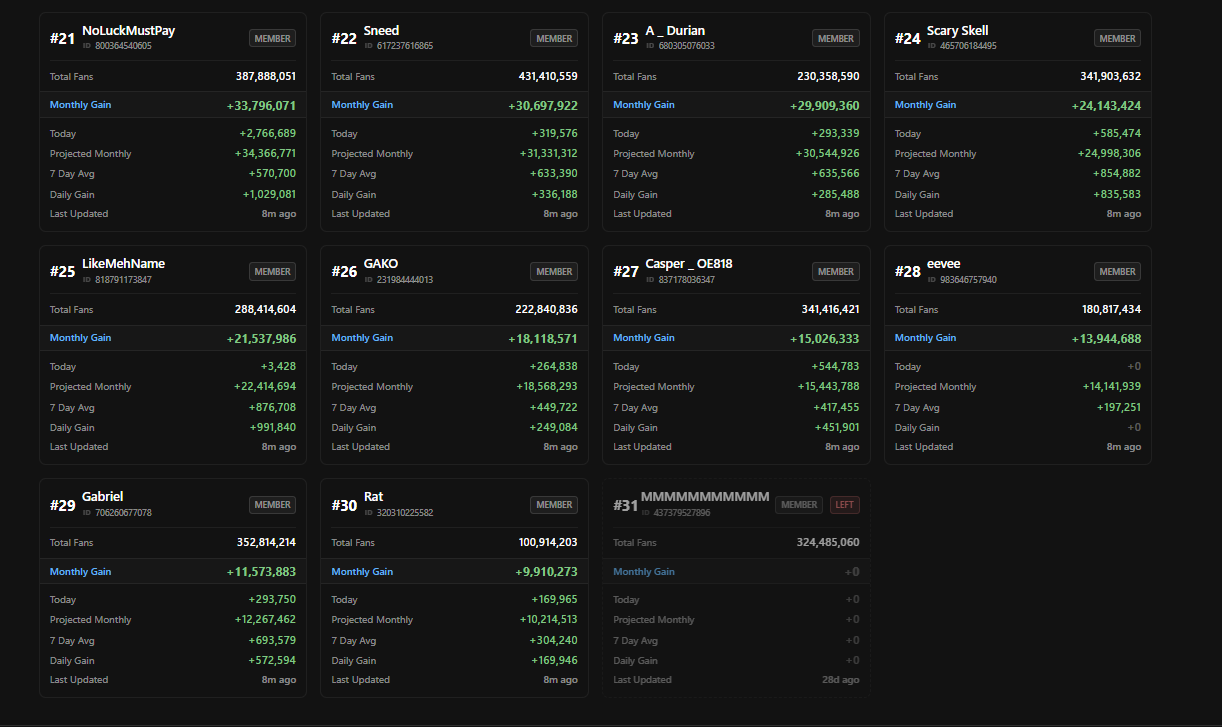Select rank number #26
The width and height of the screenshot is (1222, 727).
click(344, 271)
